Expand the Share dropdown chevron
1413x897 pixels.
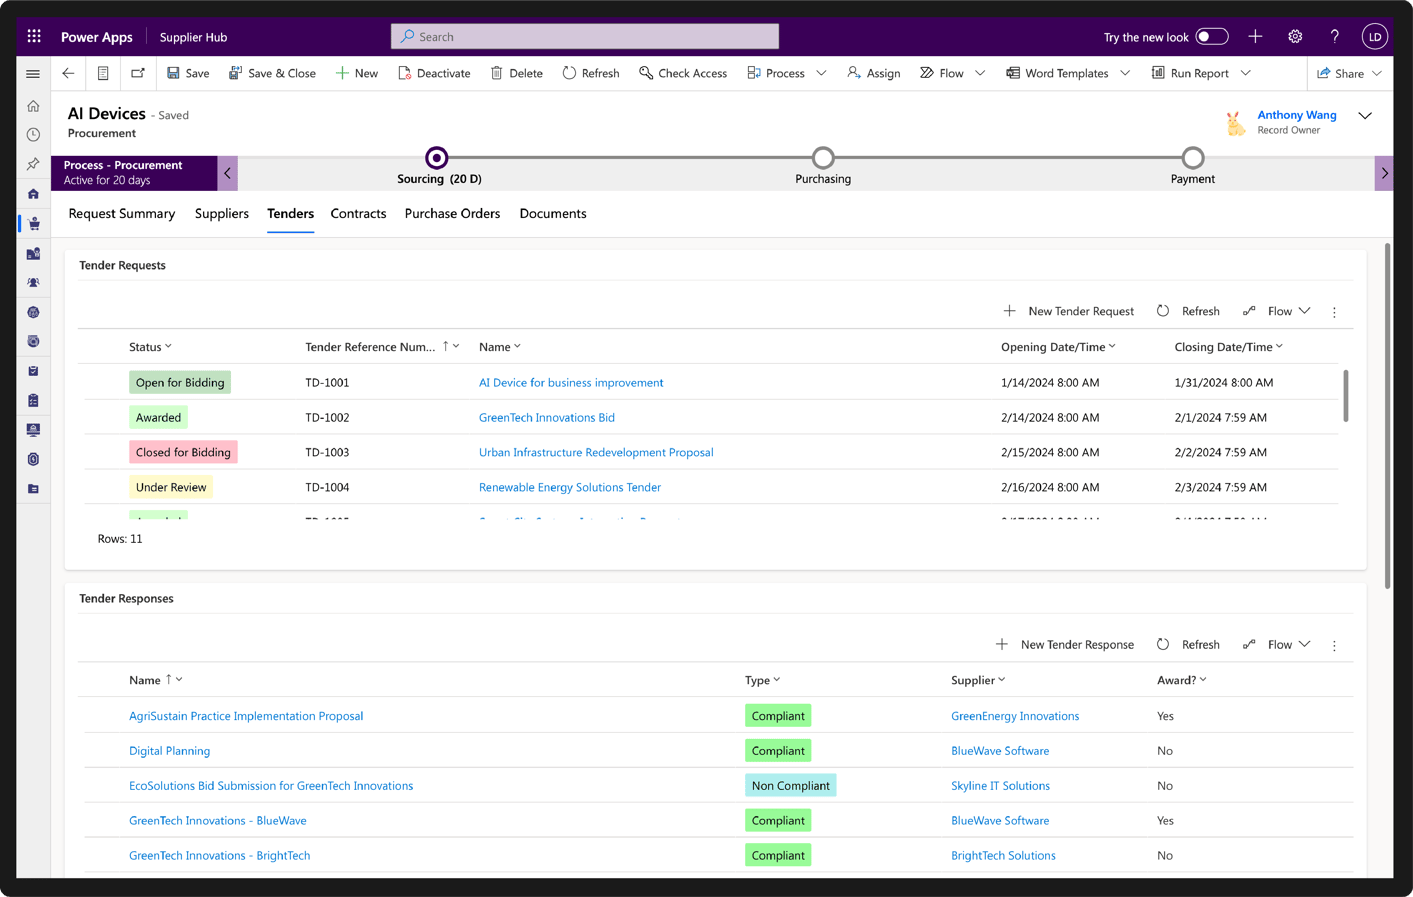pos(1377,73)
